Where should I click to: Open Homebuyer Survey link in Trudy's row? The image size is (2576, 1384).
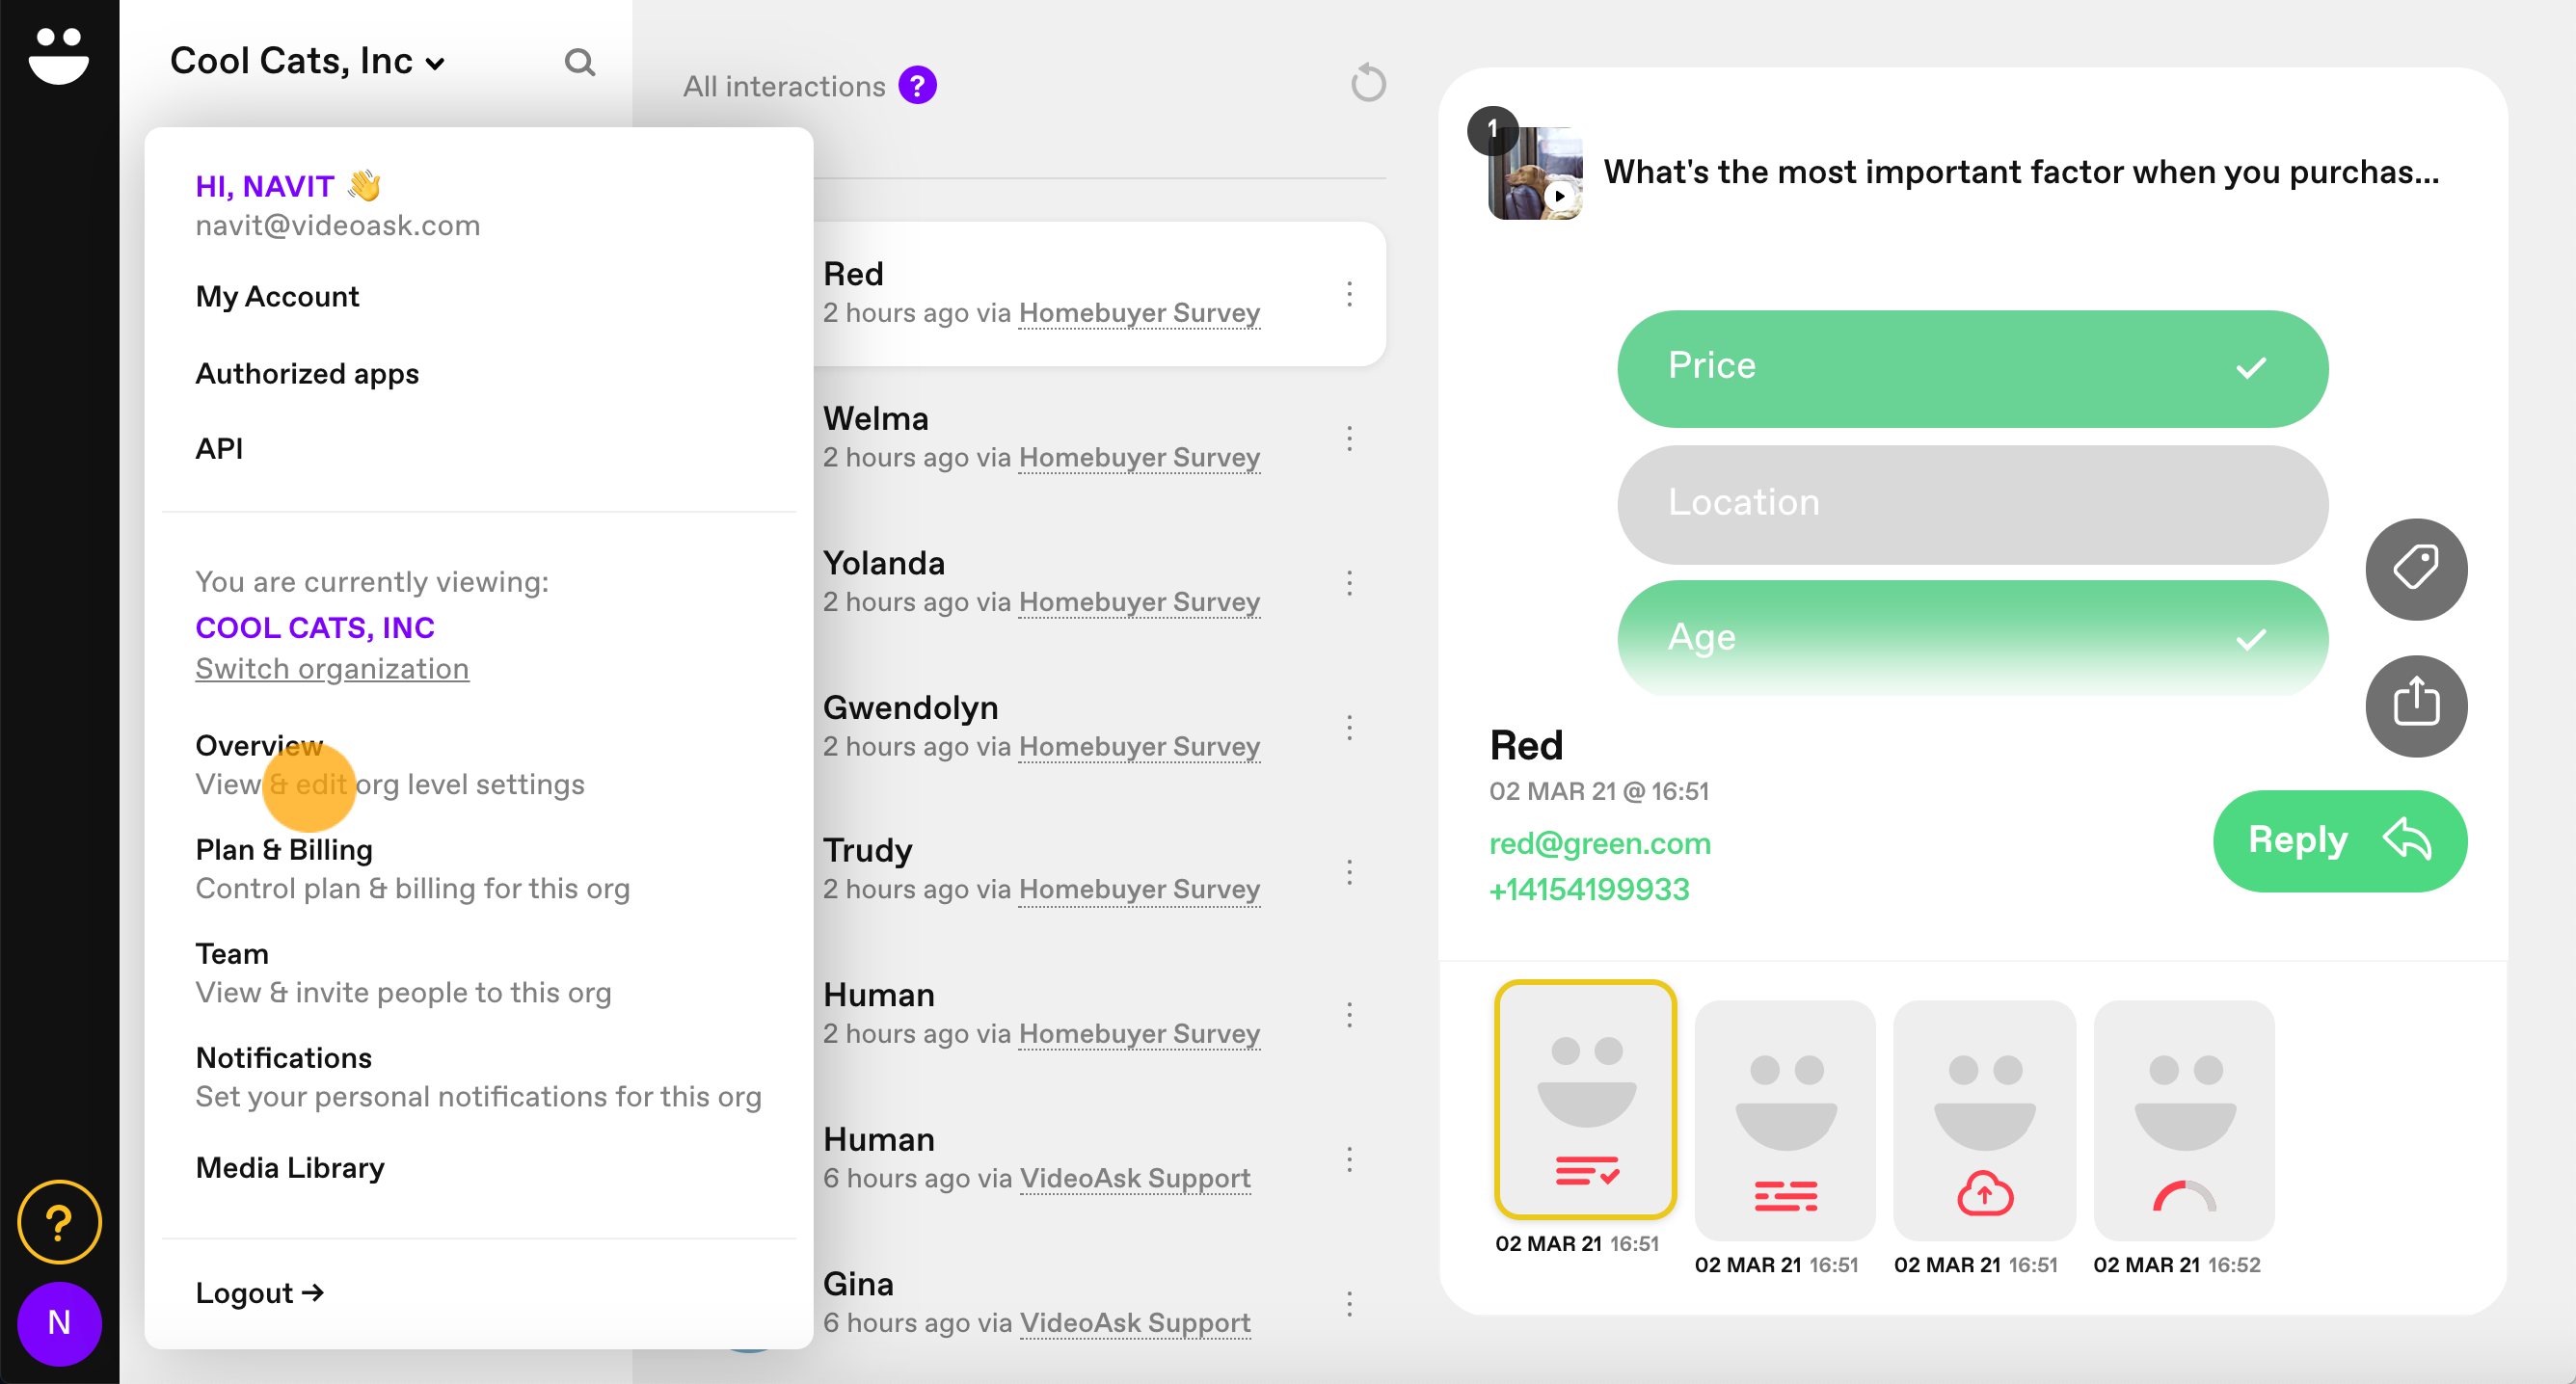[1138, 890]
